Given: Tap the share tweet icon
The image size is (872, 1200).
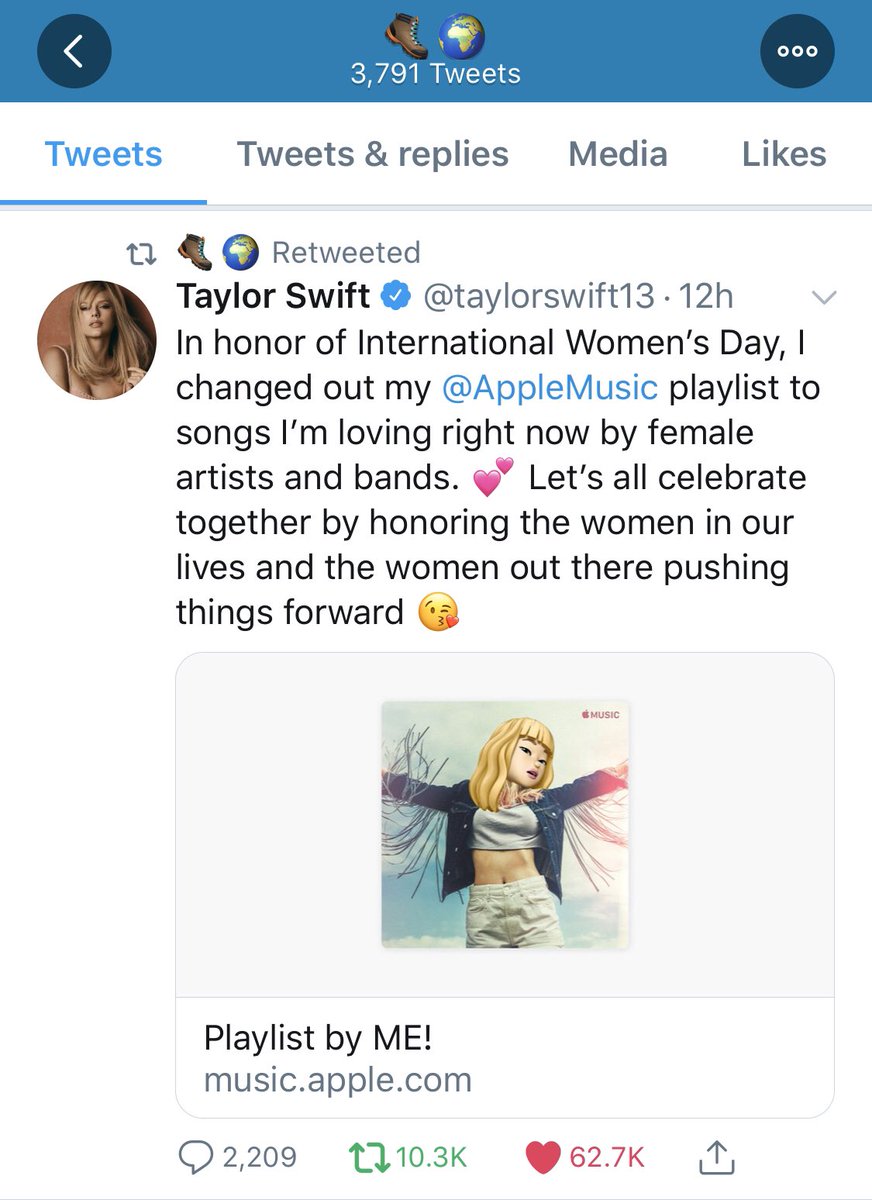Looking at the screenshot, I should point(715,1157).
